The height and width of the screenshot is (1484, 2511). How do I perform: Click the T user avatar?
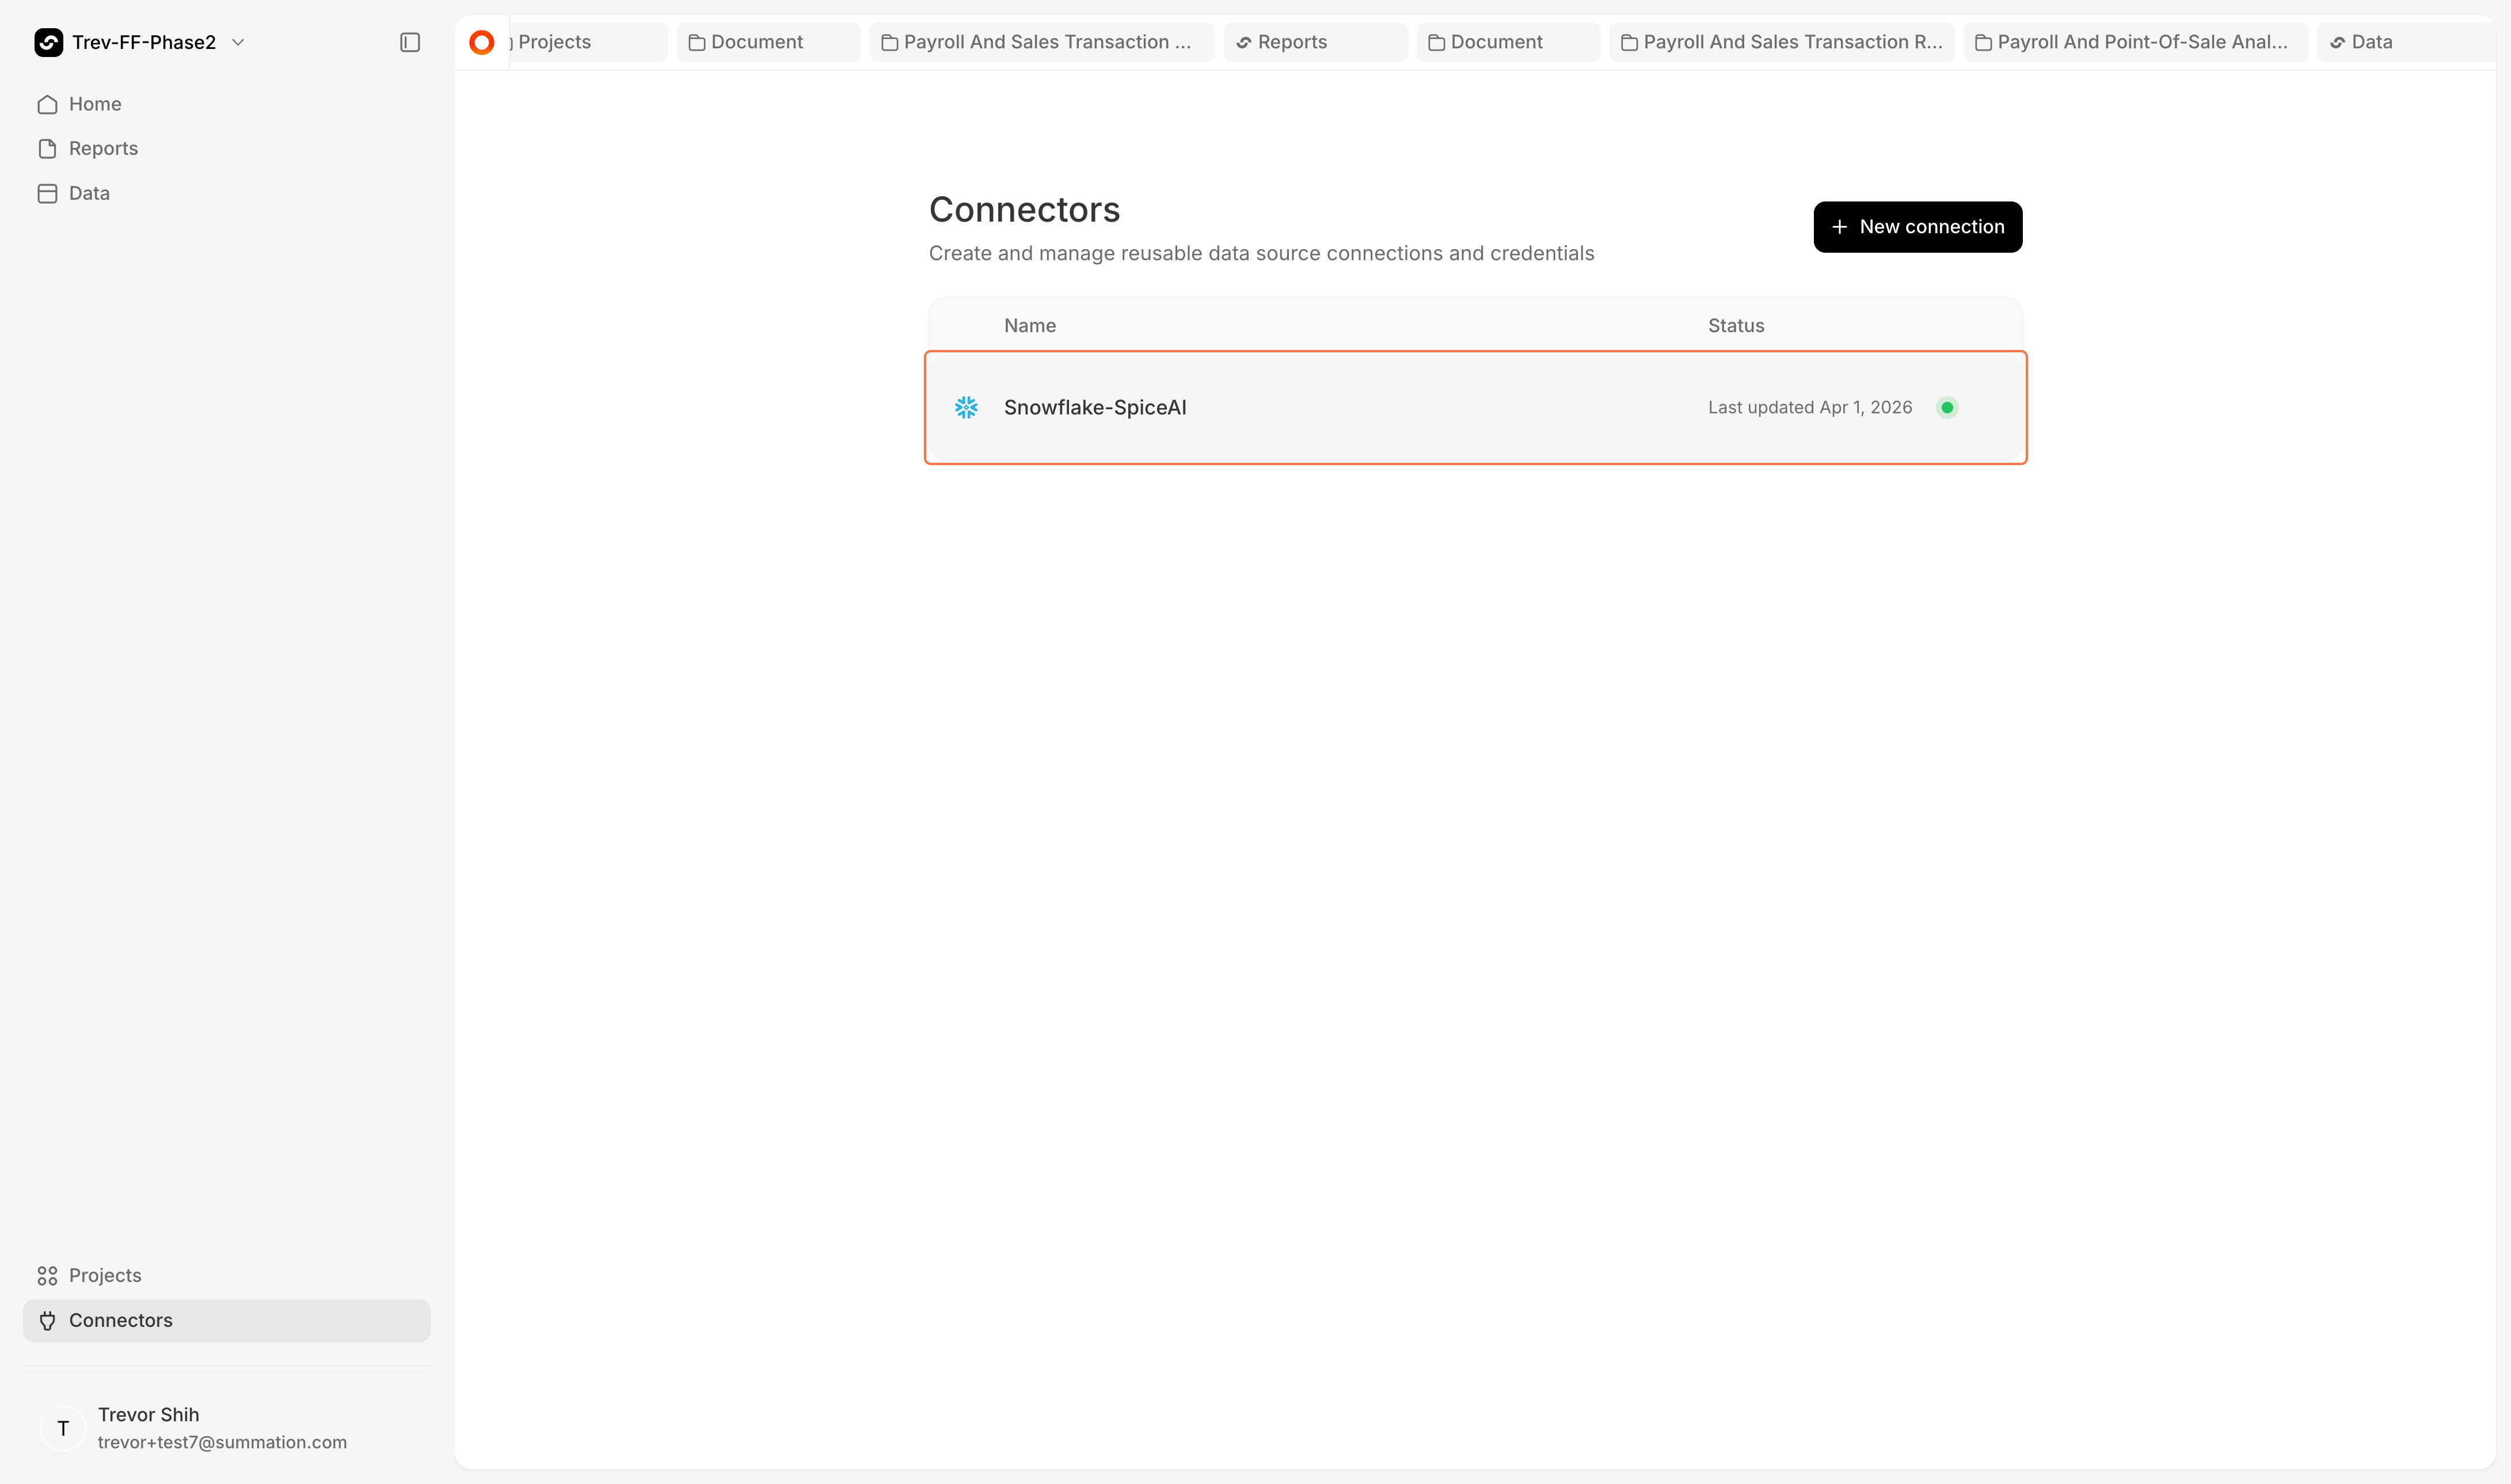point(63,1428)
